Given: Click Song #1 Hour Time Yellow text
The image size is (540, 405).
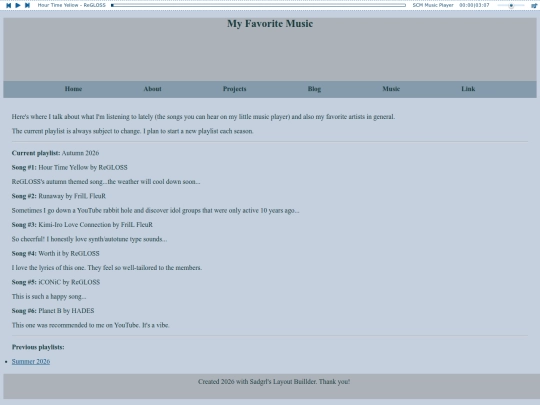Looking at the screenshot, I should [x=70, y=167].
